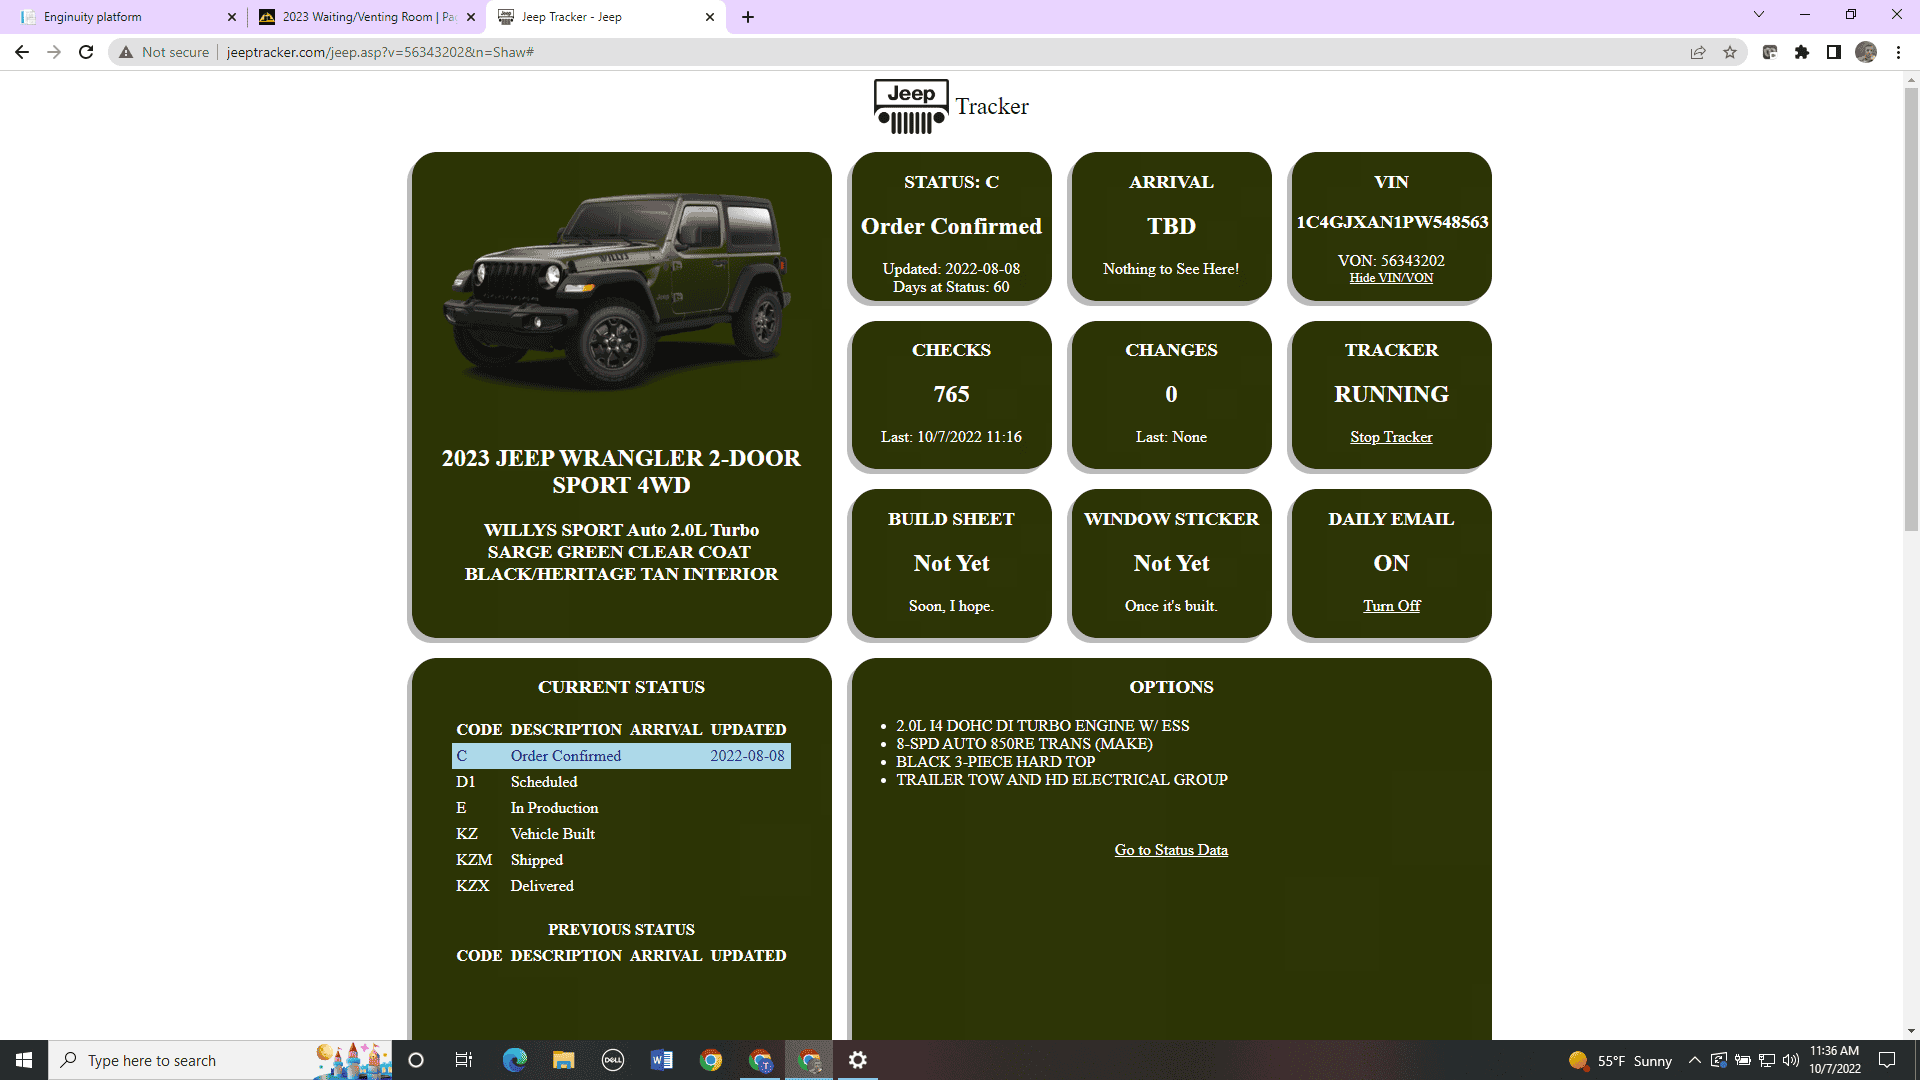This screenshot has height=1080, width=1920.
Task: Open the tab search dropdown
Action: (x=1759, y=15)
